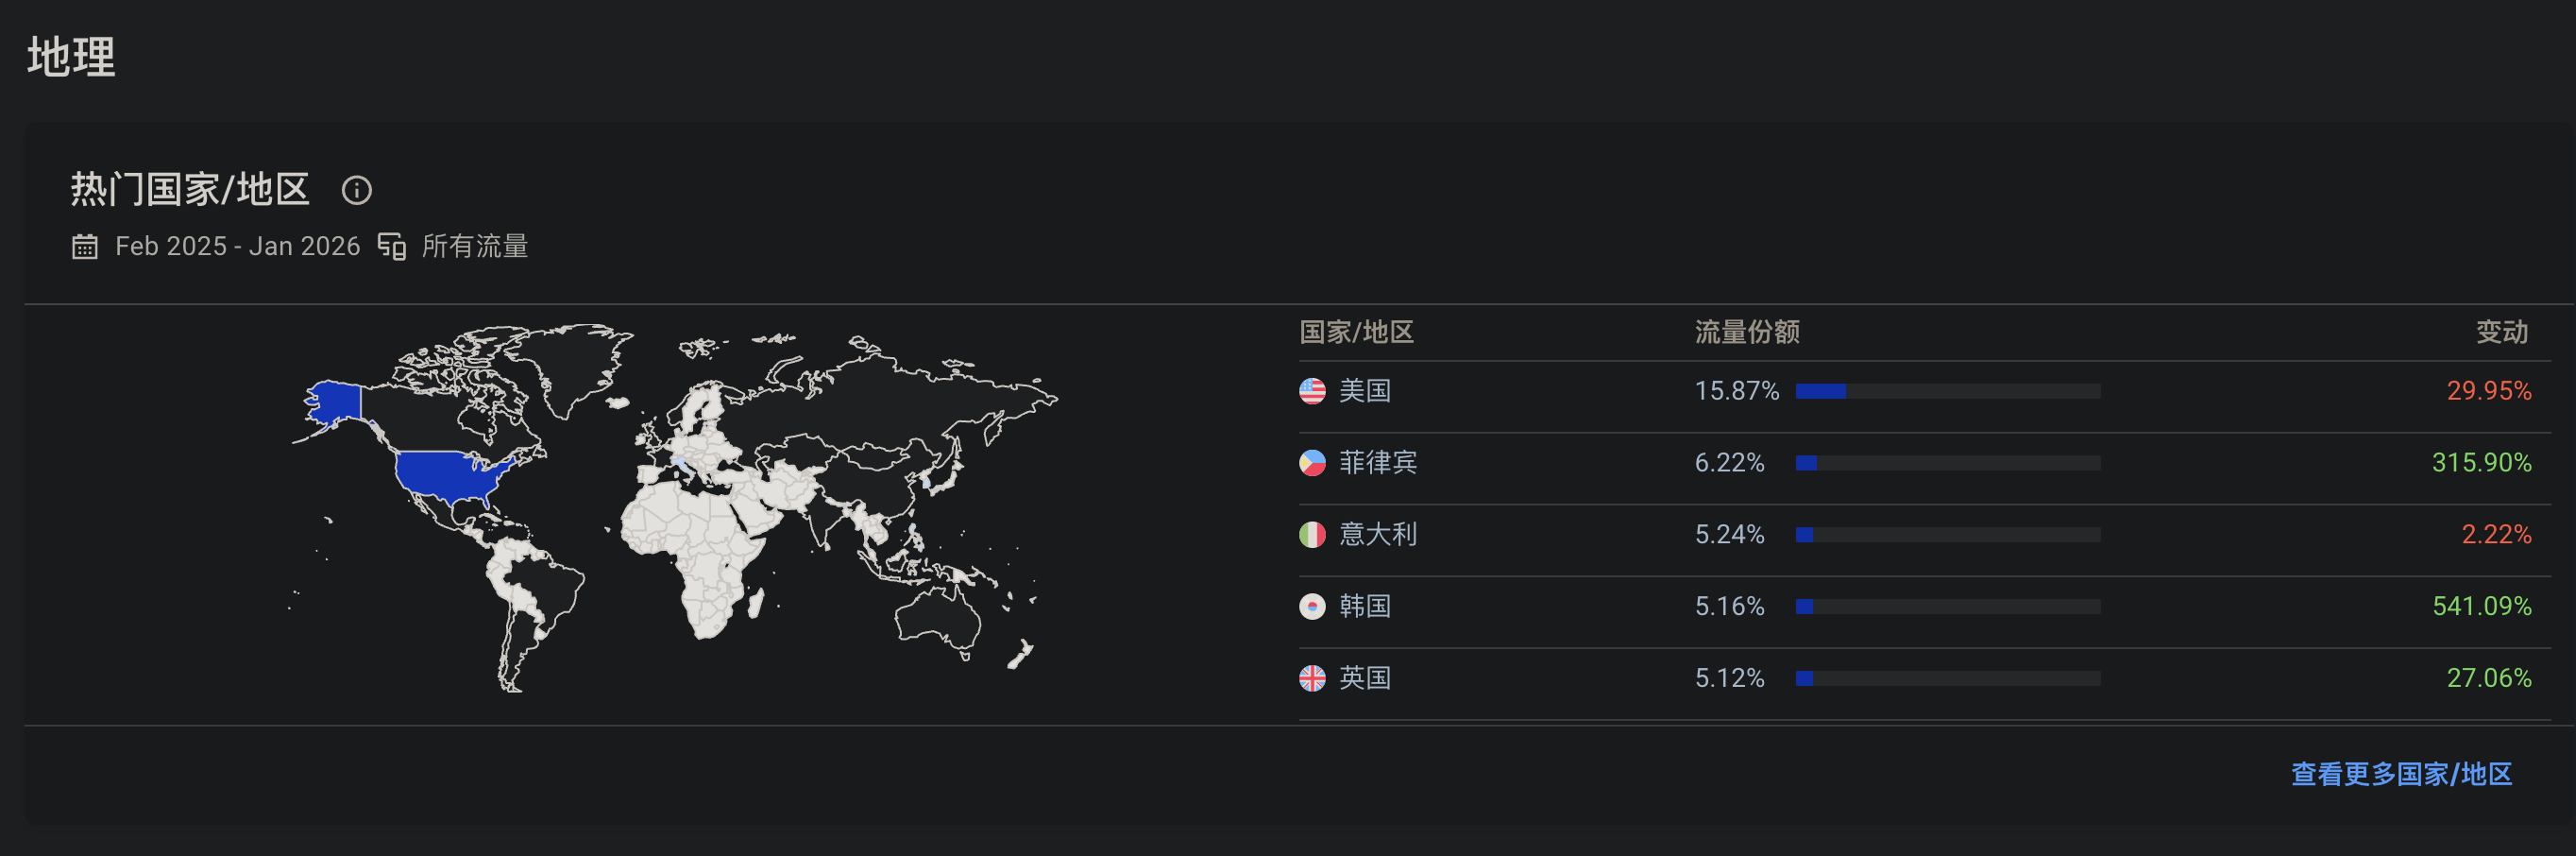Click the Italy flag icon
Image resolution: width=2576 pixels, height=856 pixels.
(1312, 535)
